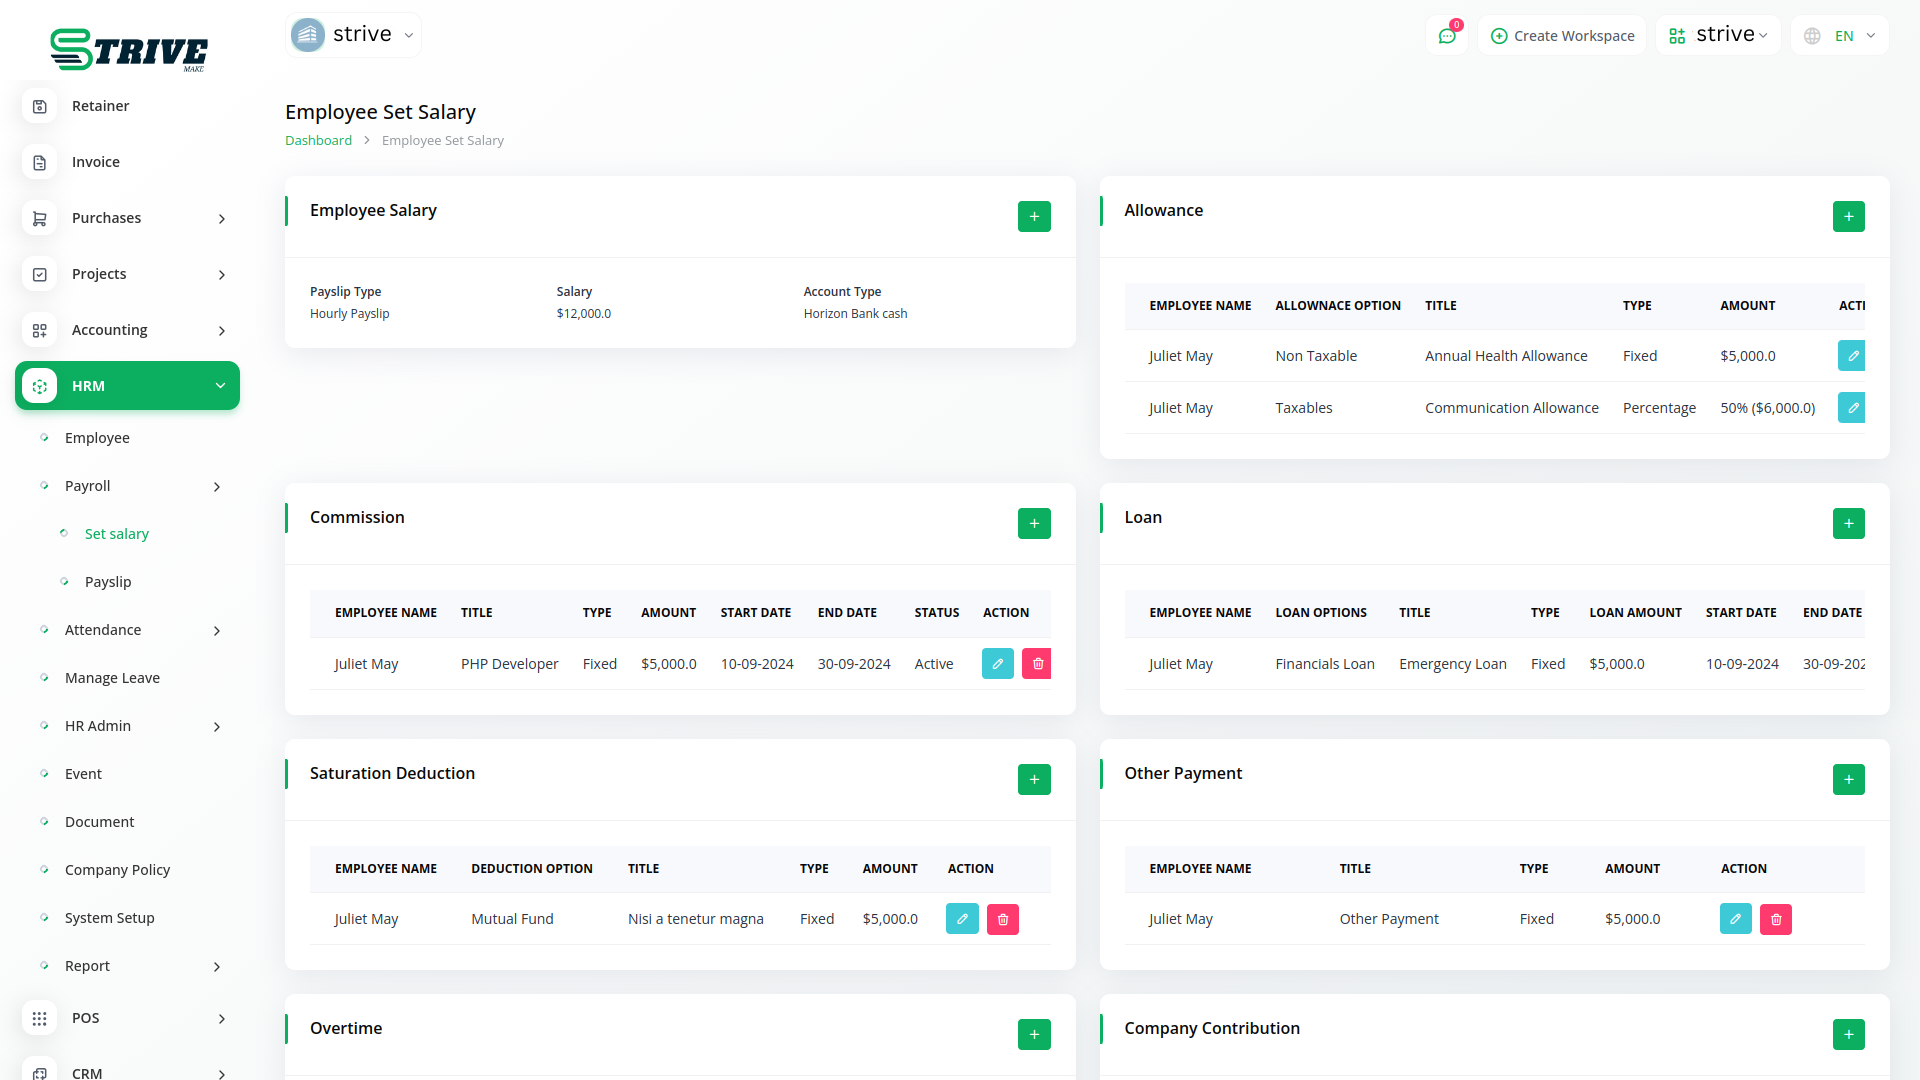Image resolution: width=1920 pixels, height=1080 pixels.
Task: Navigate to Dashboard via breadcrumb link
Action: point(318,140)
